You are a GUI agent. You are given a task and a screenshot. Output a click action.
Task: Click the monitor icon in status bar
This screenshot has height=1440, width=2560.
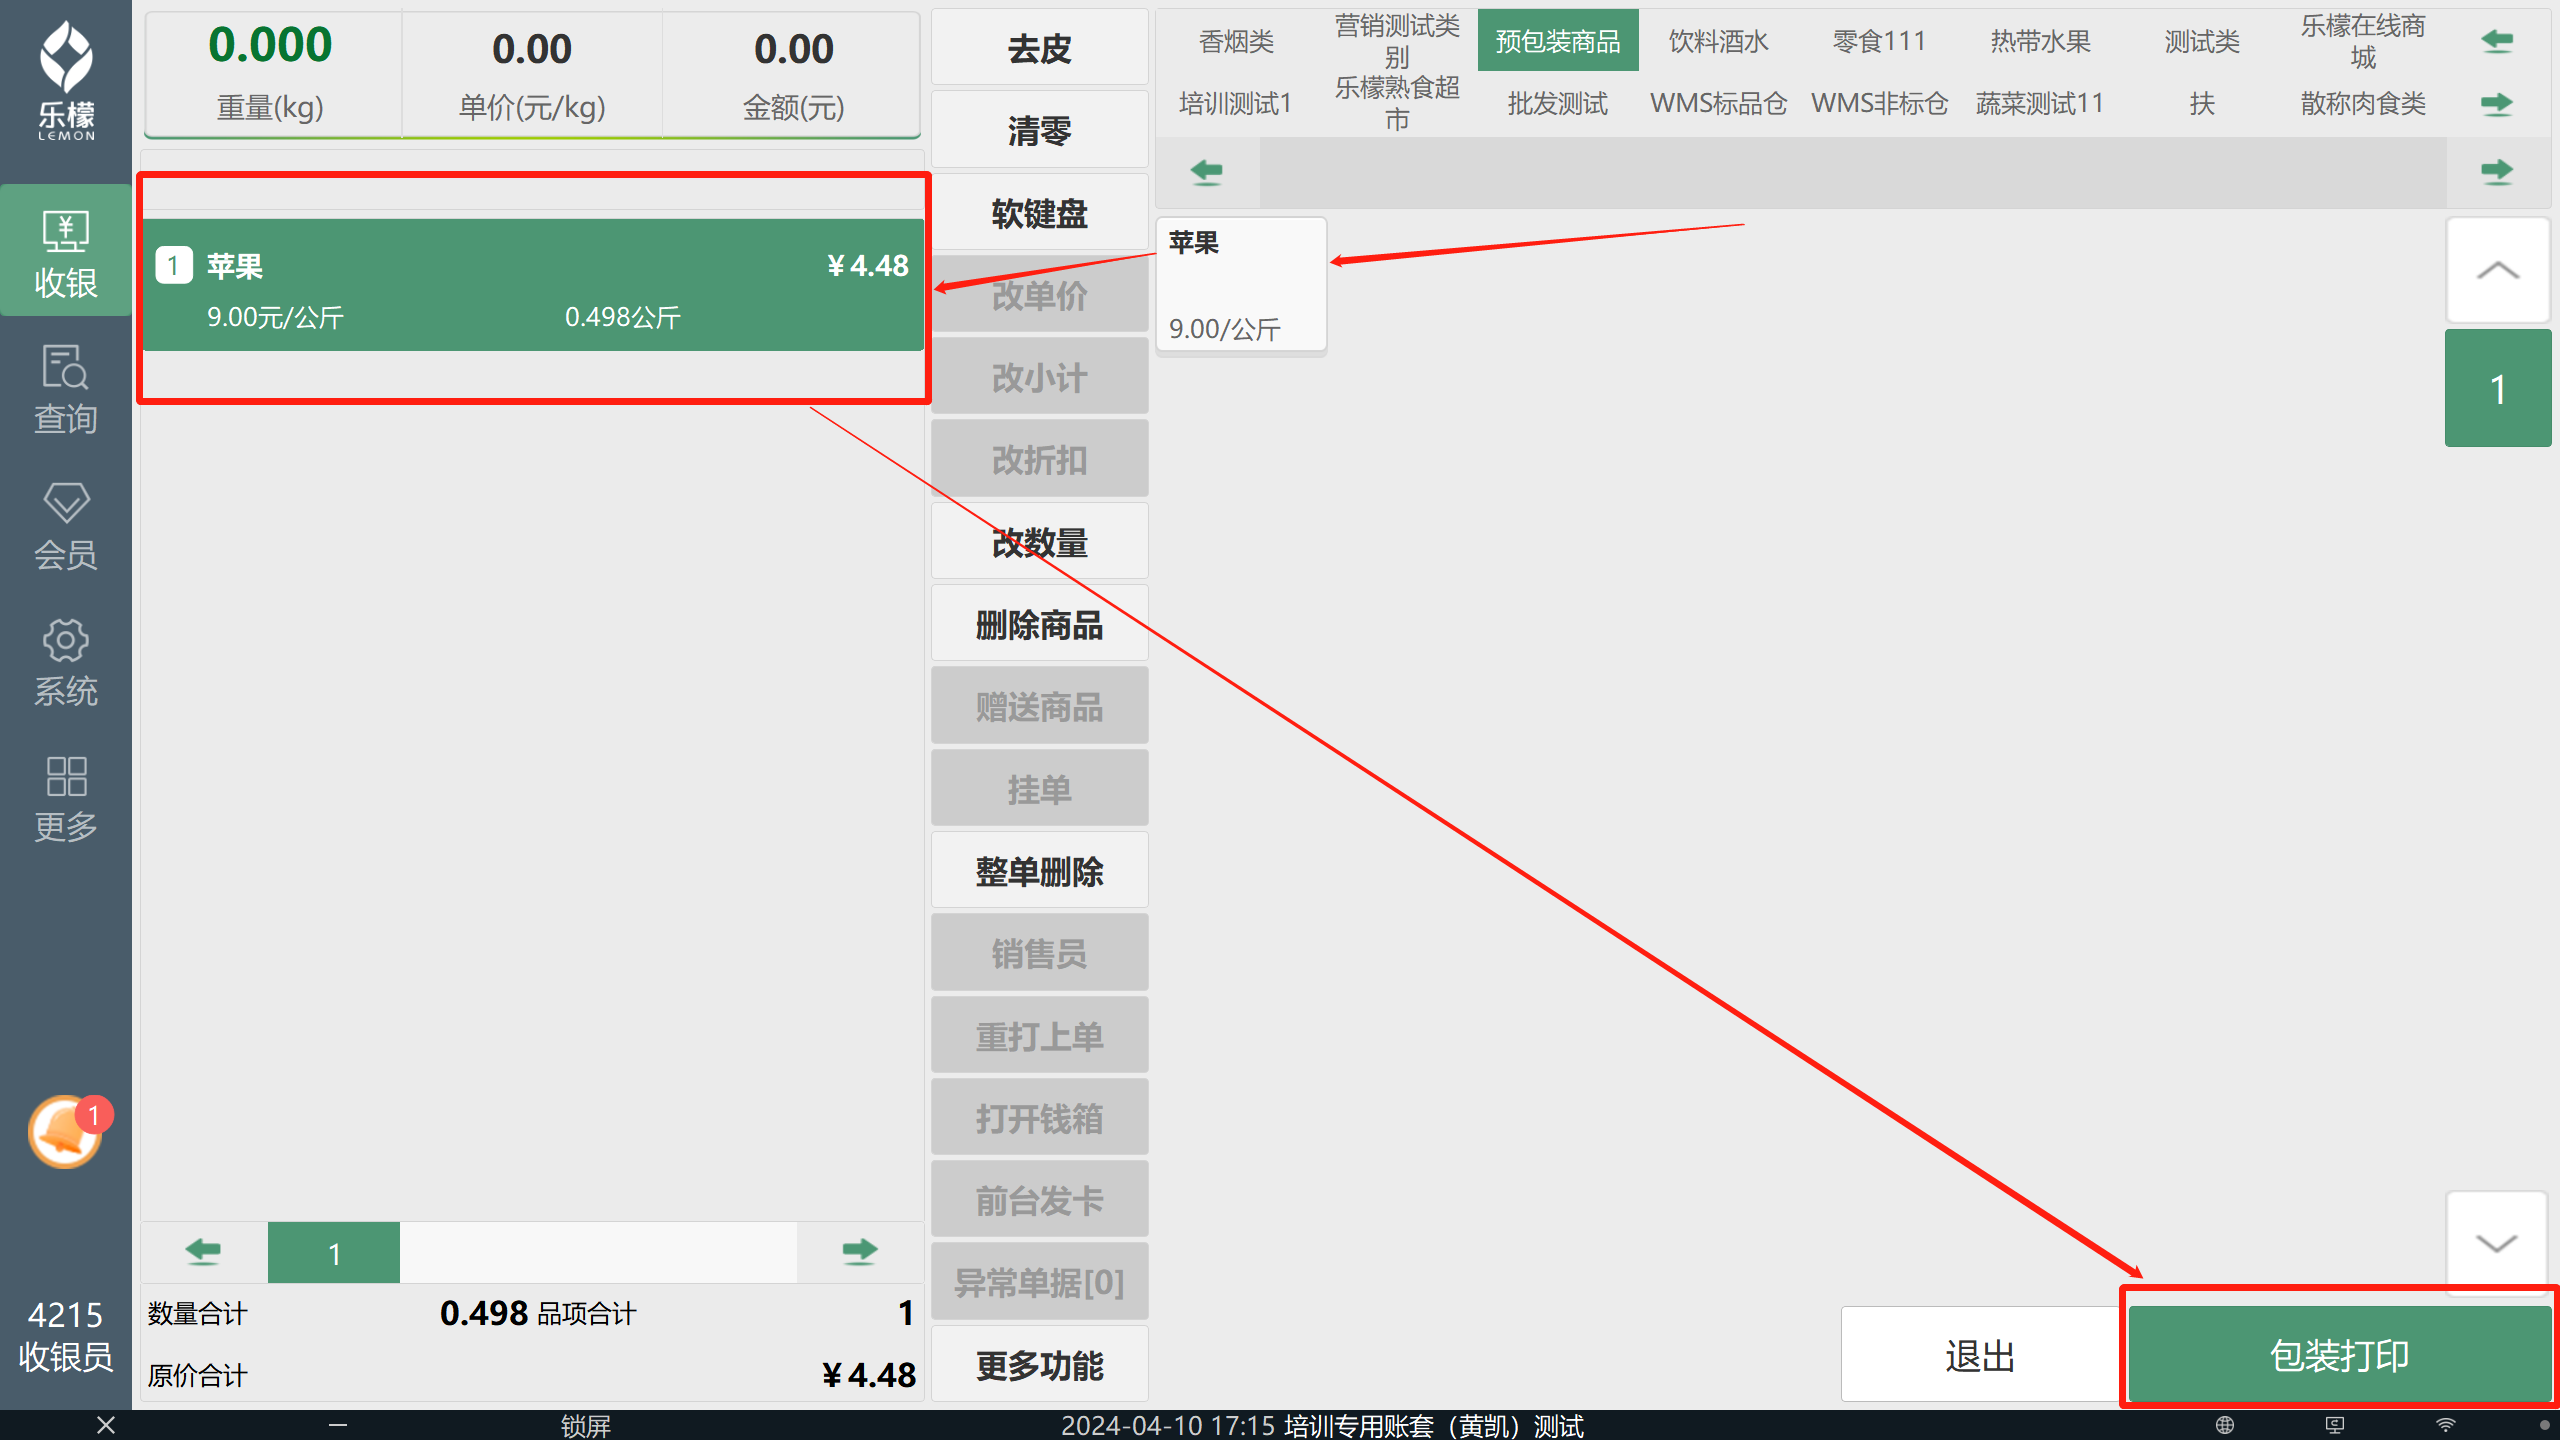click(2335, 1425)
